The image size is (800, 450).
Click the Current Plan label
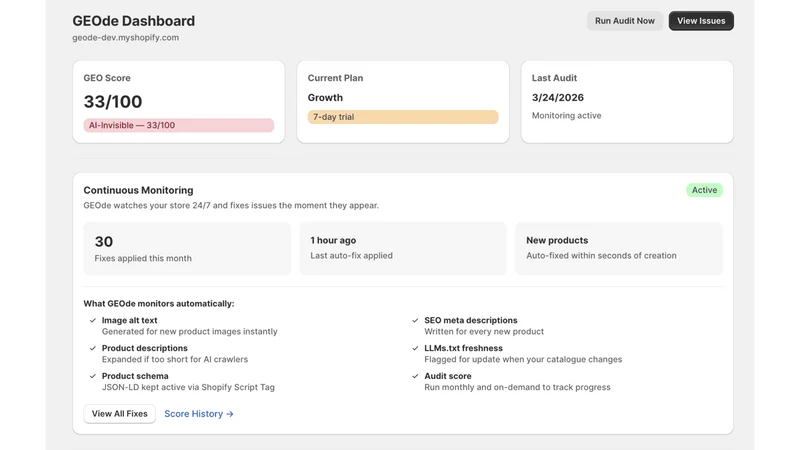tap(335, 78)
